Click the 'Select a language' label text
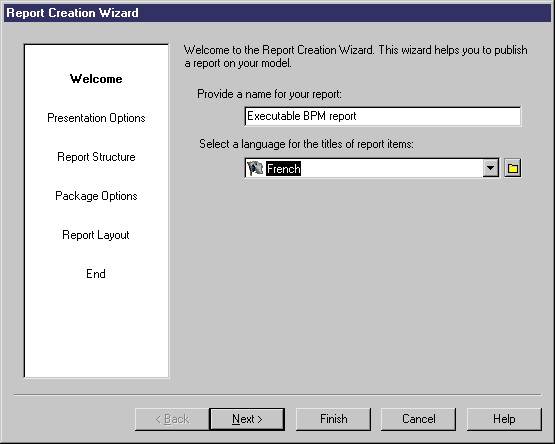 pos(306,144)
